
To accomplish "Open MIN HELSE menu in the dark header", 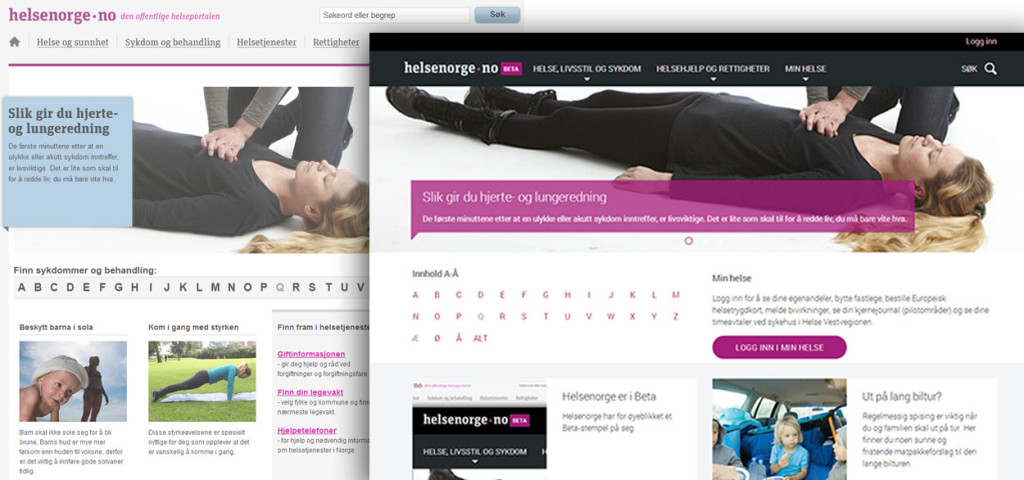I will (805, 69).
